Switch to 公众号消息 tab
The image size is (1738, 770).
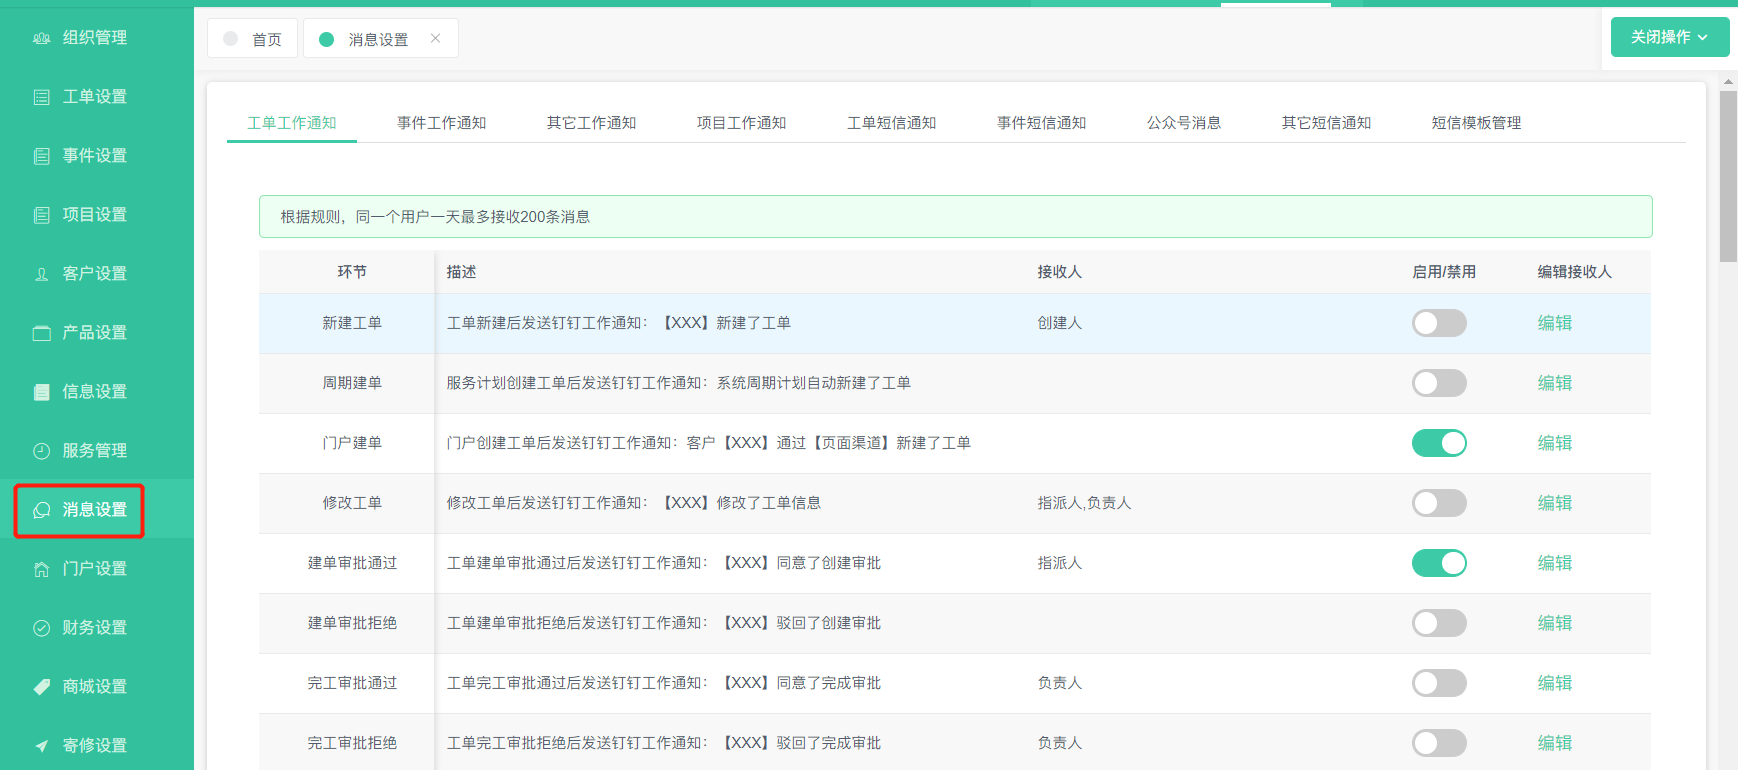(x=1184, y=123)
